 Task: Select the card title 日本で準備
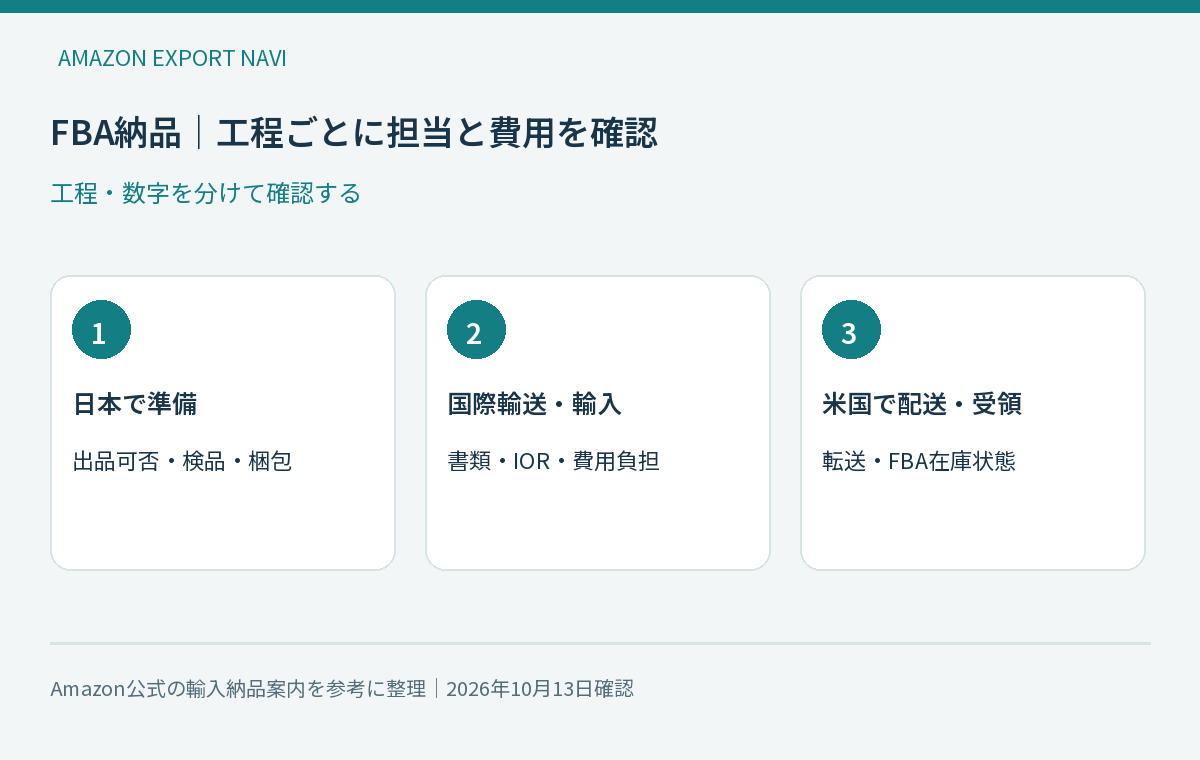(135, 404)
